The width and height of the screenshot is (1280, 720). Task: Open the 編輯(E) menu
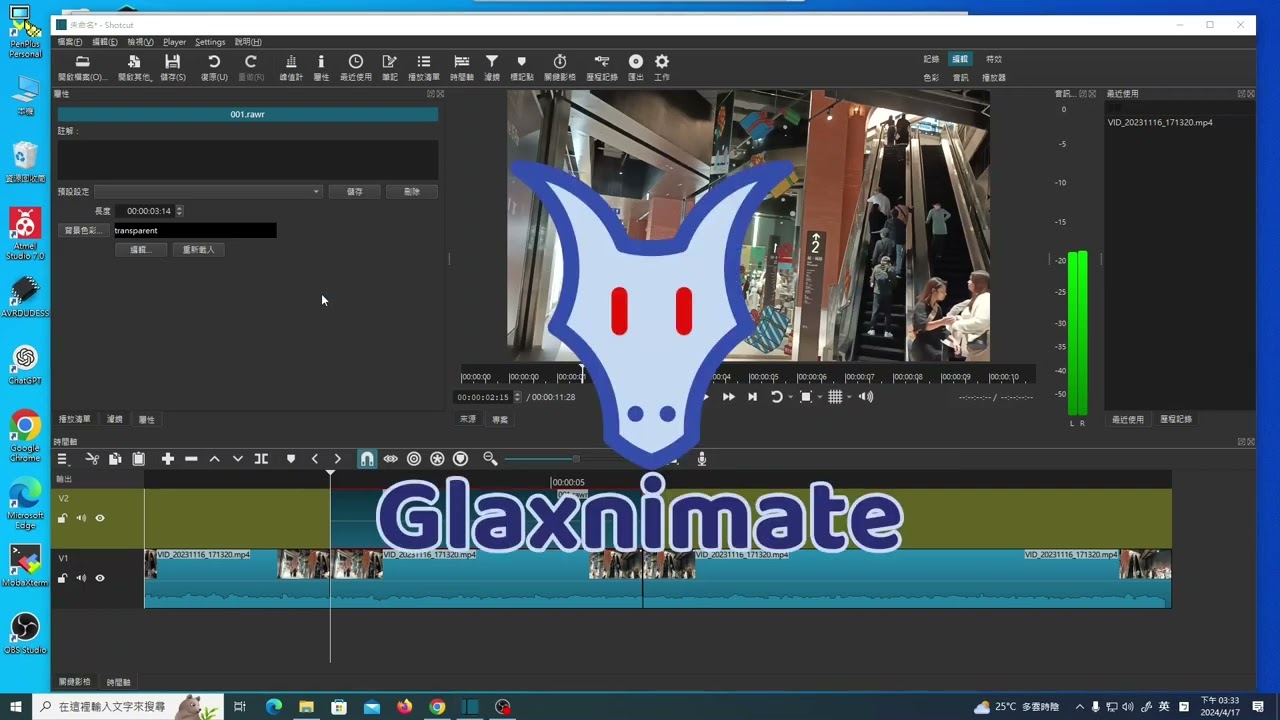click(x=105, y=42)
